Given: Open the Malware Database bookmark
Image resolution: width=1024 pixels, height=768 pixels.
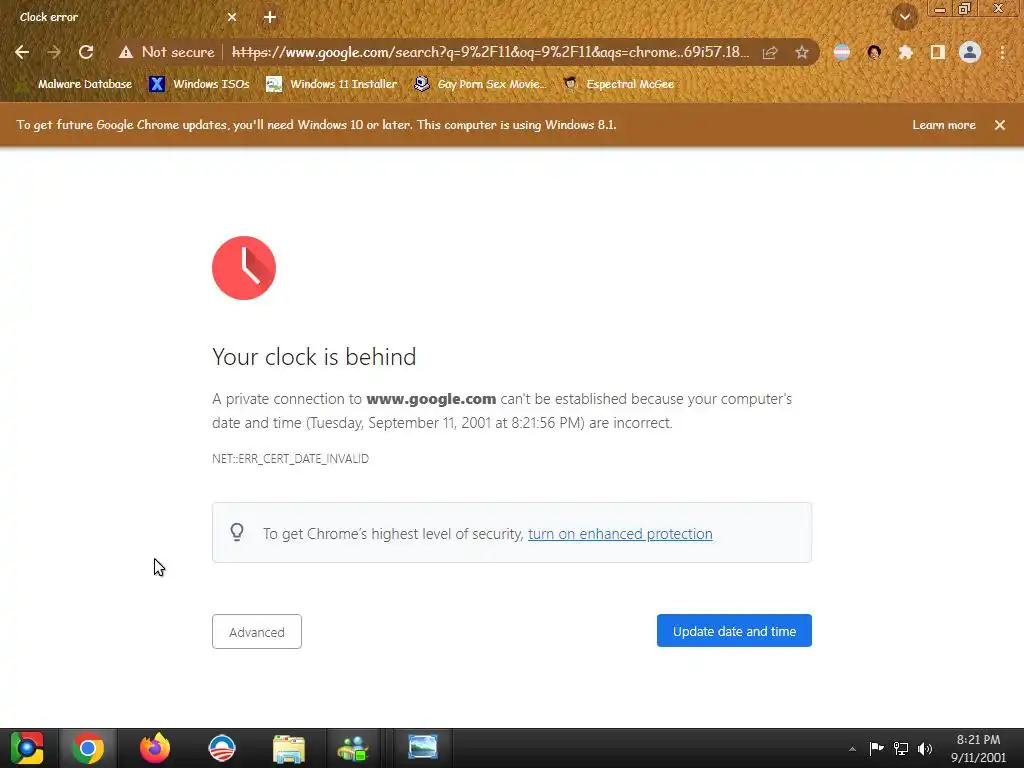Looking at the screenshot, I should [x=75, y=84].
